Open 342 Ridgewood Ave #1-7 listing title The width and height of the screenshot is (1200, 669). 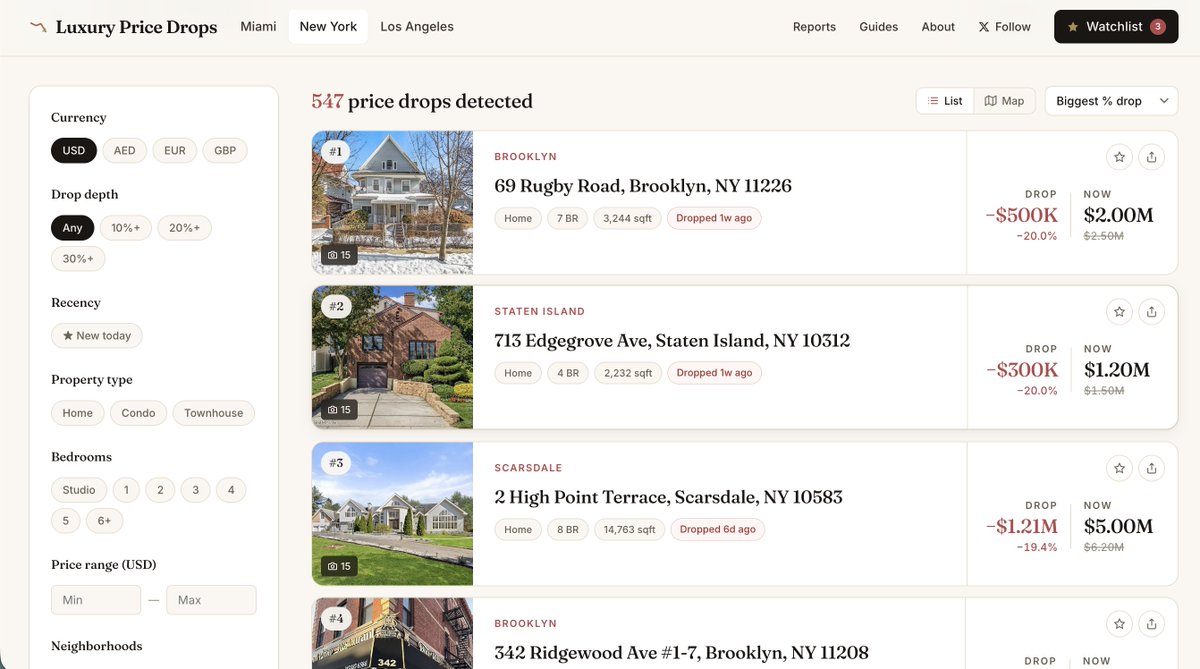[x=681, y=653]
